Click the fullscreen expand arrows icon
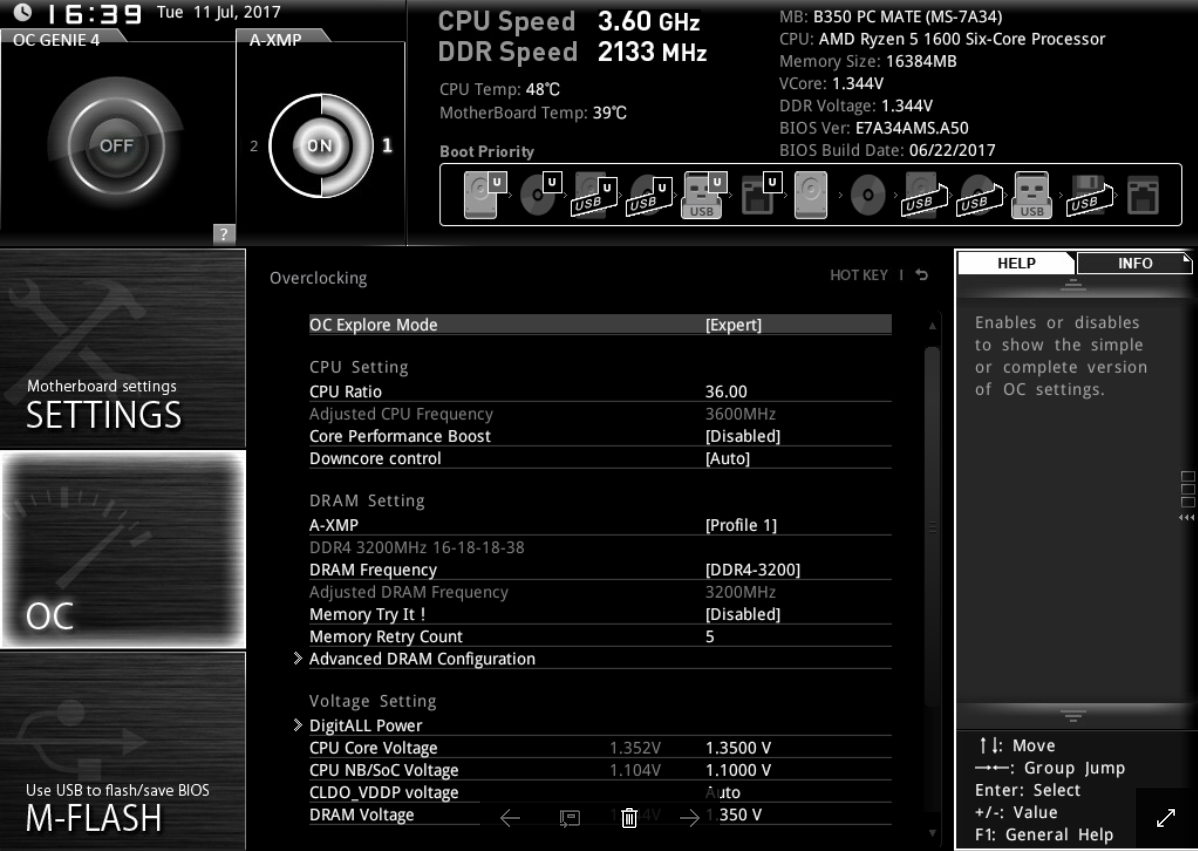 coord(1166,818)
